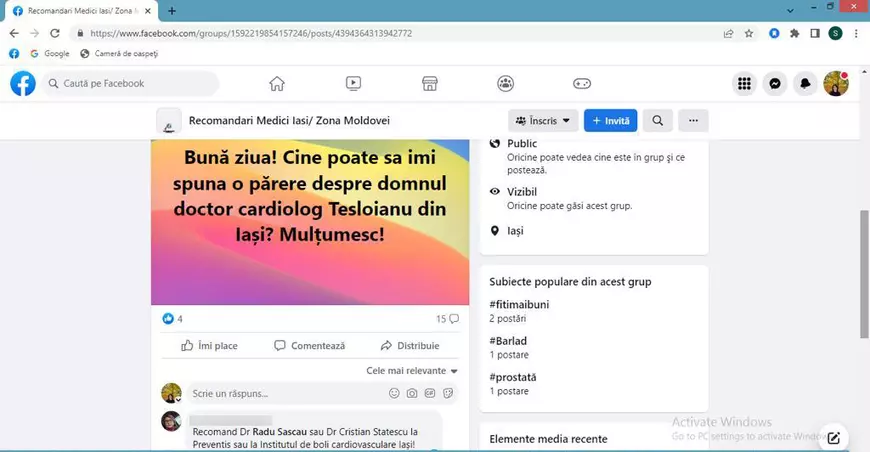Open the Marketplace storefront icon
Image resolution: width=870 pixels, height=452 pixels.
[x=429, y=84]
